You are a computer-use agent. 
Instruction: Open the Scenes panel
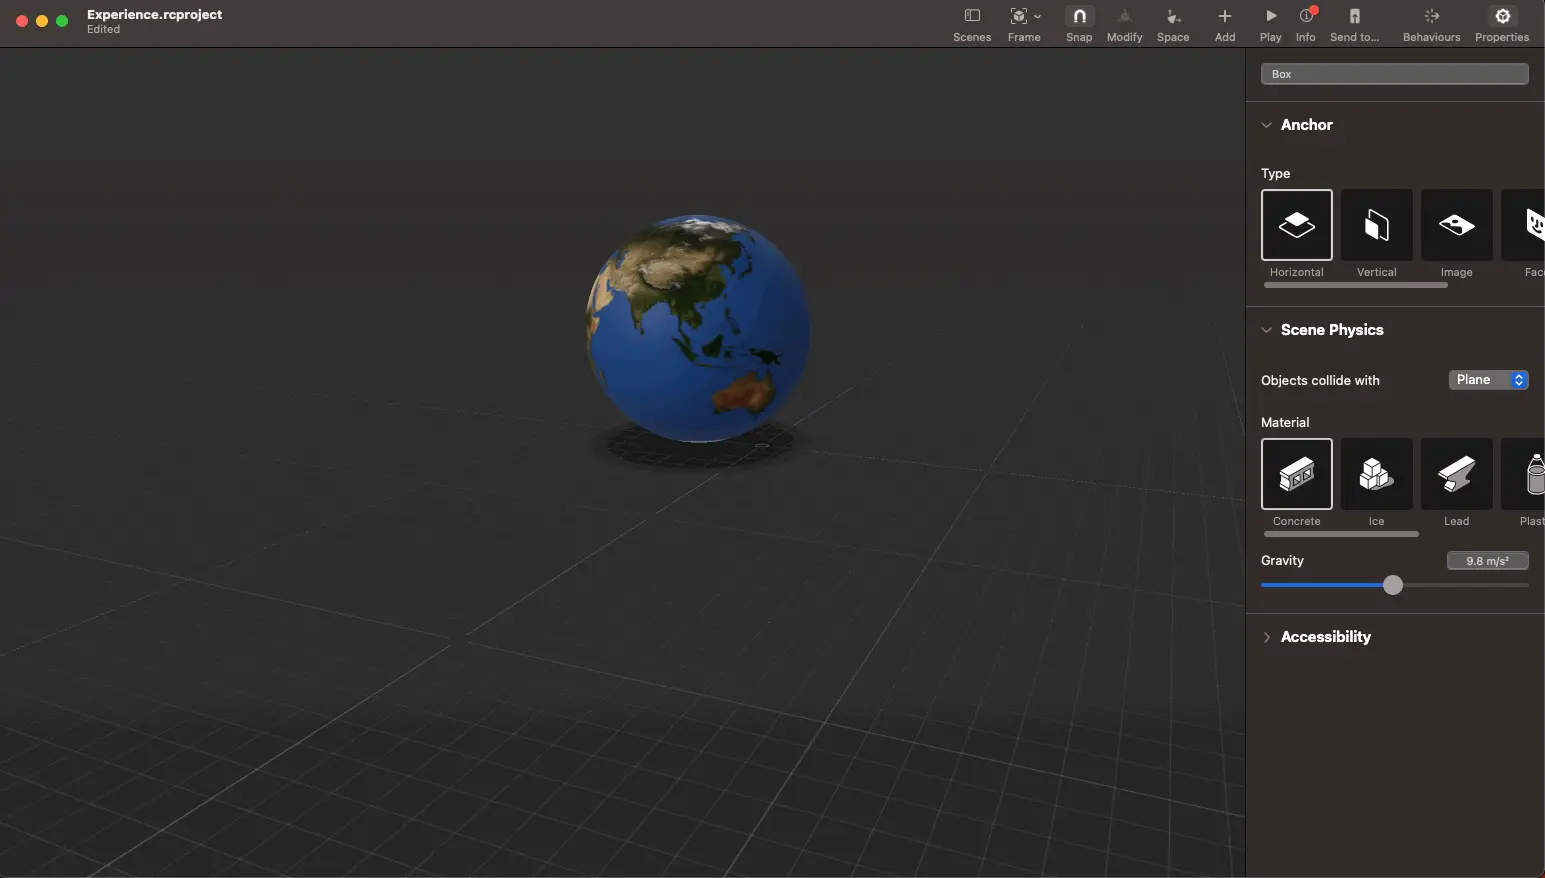[971, 24]
